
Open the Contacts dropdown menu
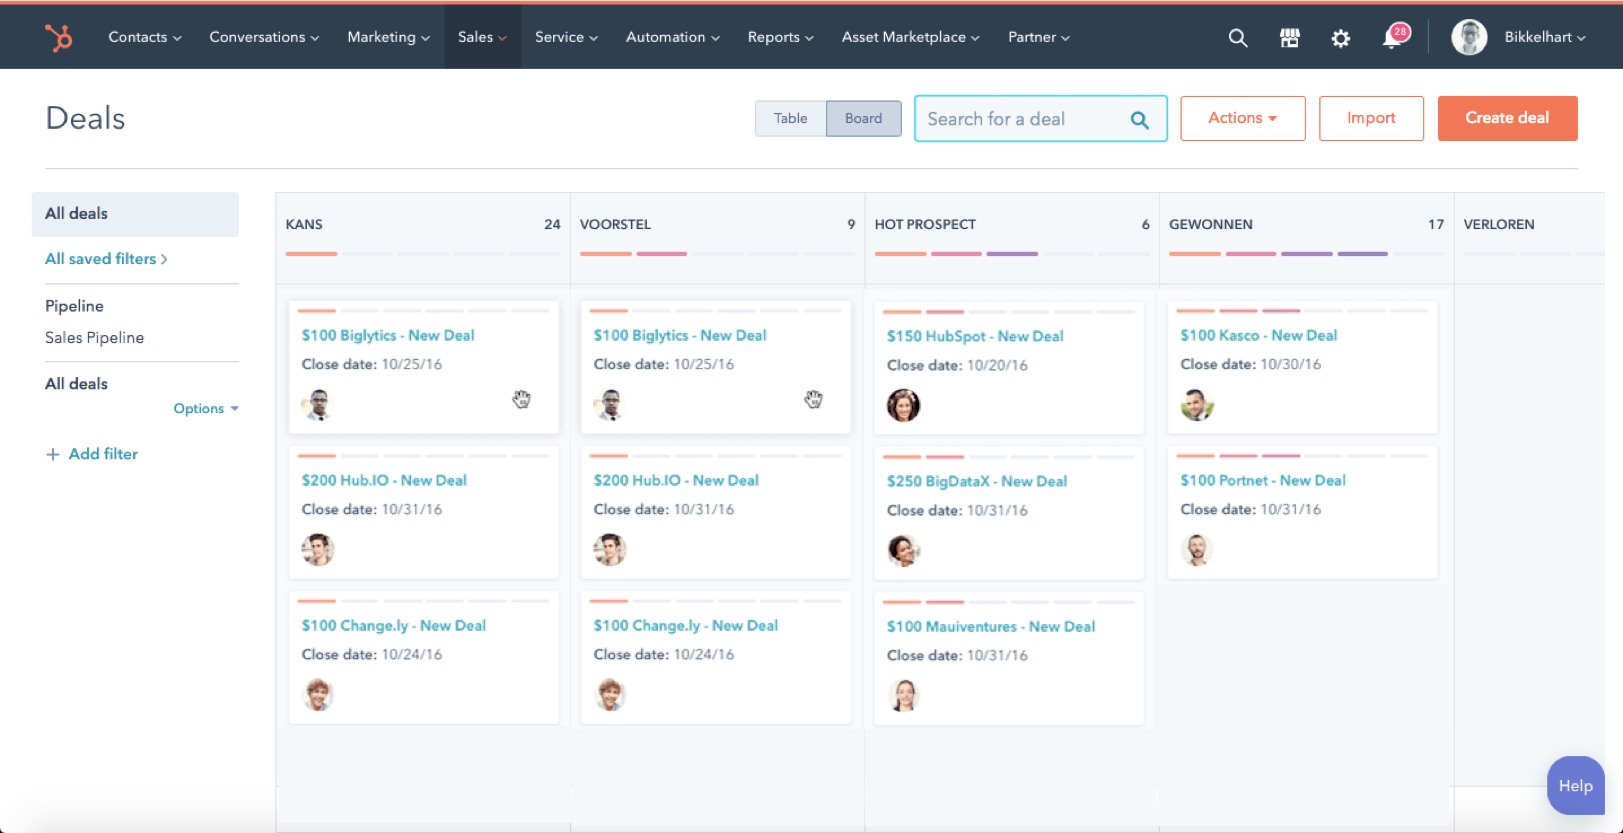tap(145, 37)
